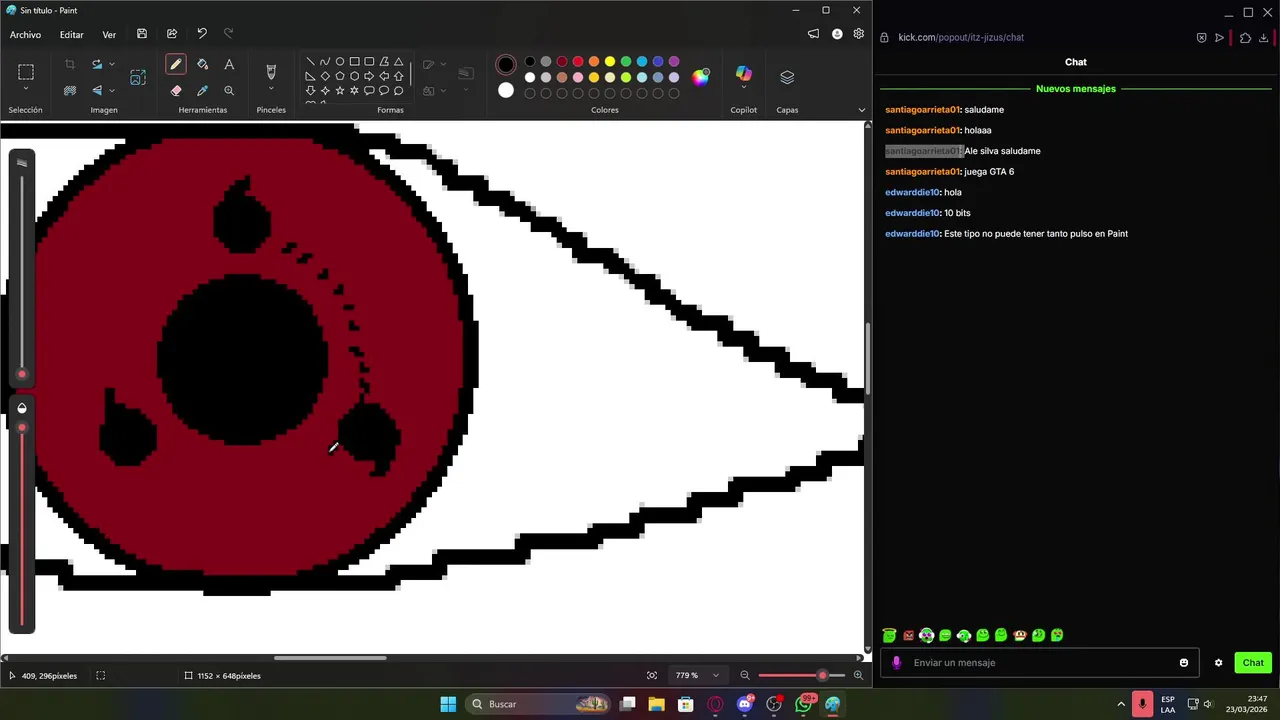The image size is (1280, 720).
Task: Toggle the red microphone tray indicator
Action: pos(1142,704)
